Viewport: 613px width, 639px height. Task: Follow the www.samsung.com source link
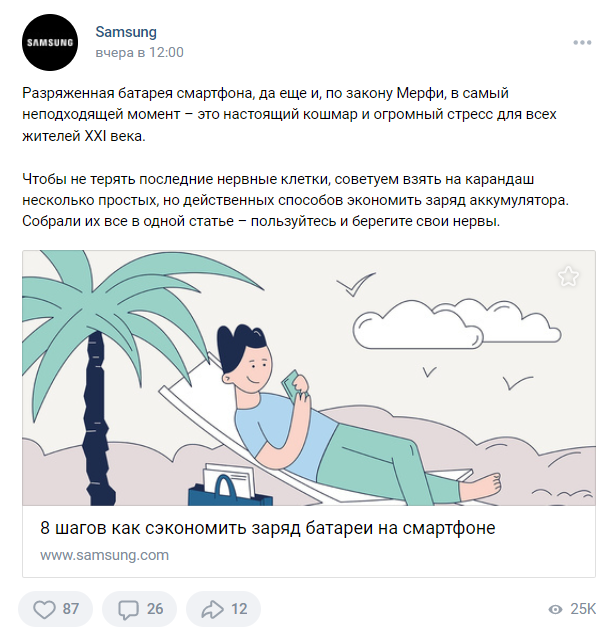pyautogui.click(x=104, y=555)
